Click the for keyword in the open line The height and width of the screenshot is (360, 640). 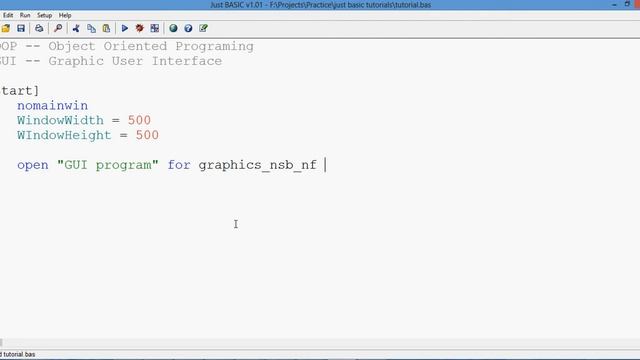tap(179, 165)
